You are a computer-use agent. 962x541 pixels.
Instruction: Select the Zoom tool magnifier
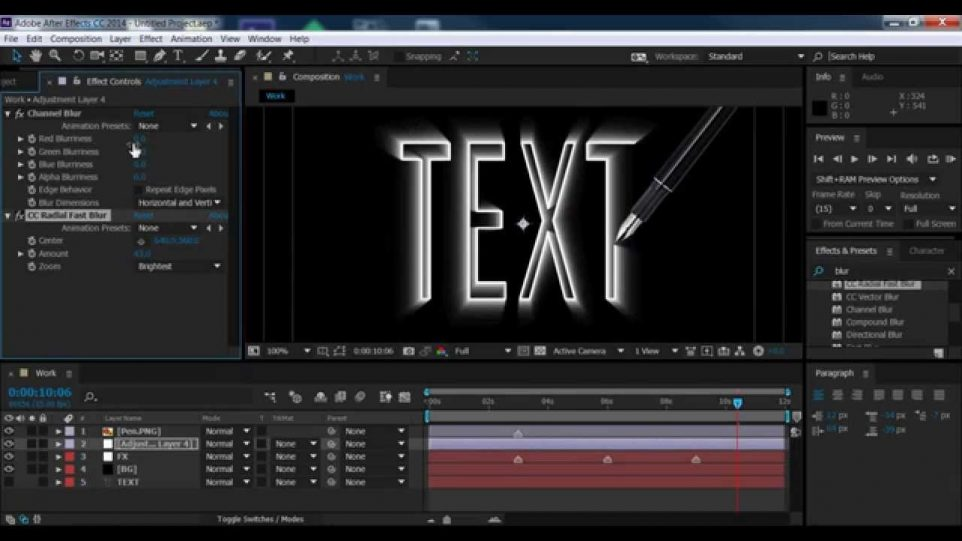pyautogui.click(x=55, y=56)
